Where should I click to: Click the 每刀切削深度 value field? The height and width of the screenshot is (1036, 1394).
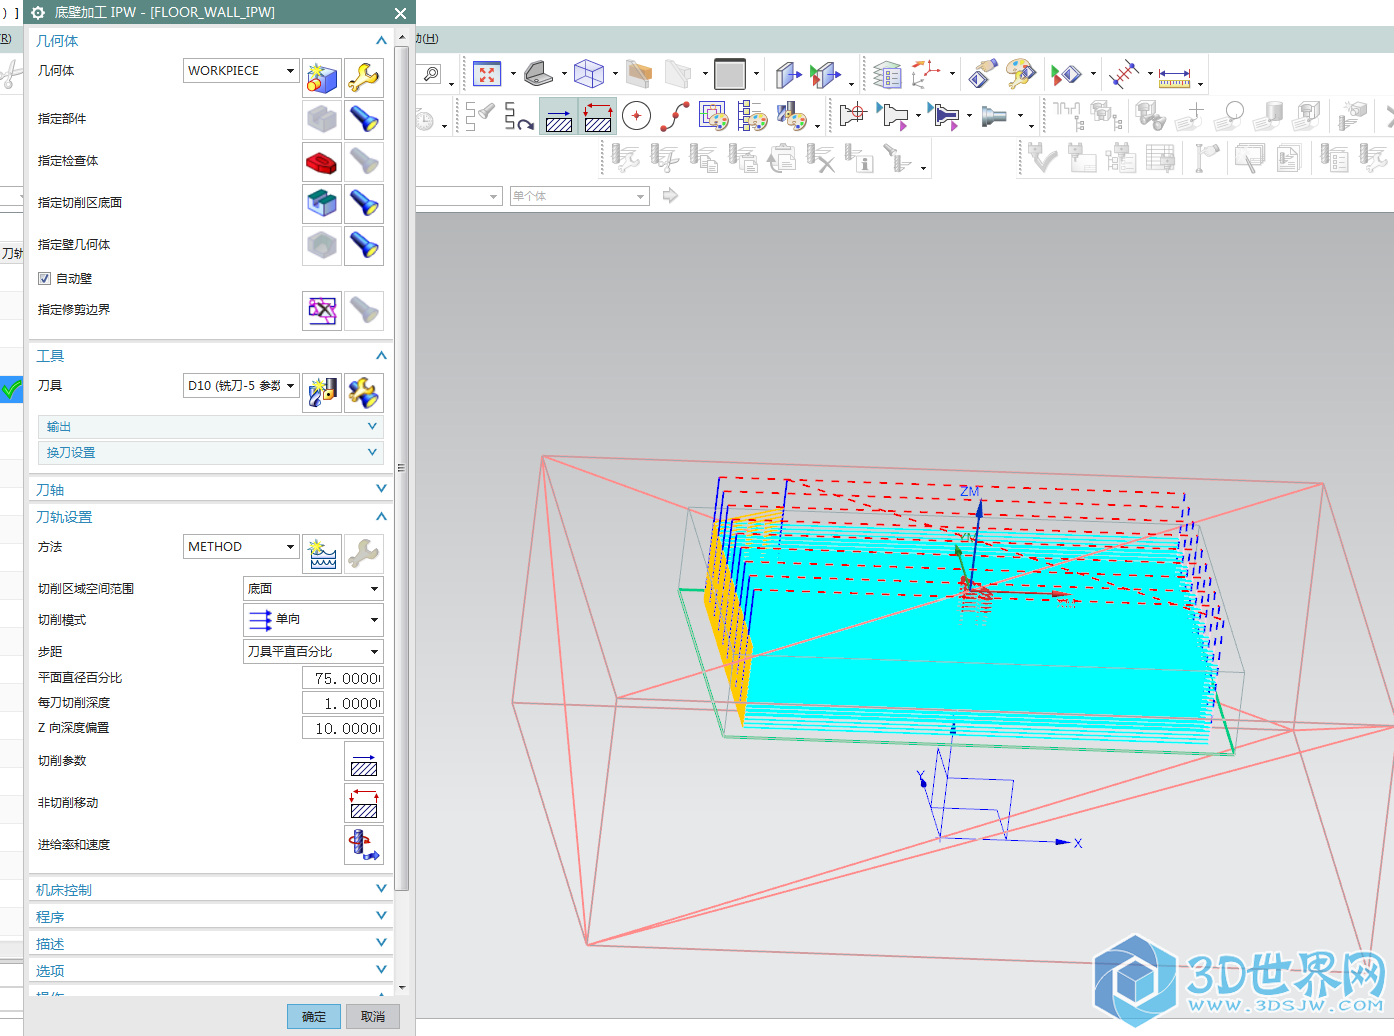(x=342, y=703)
